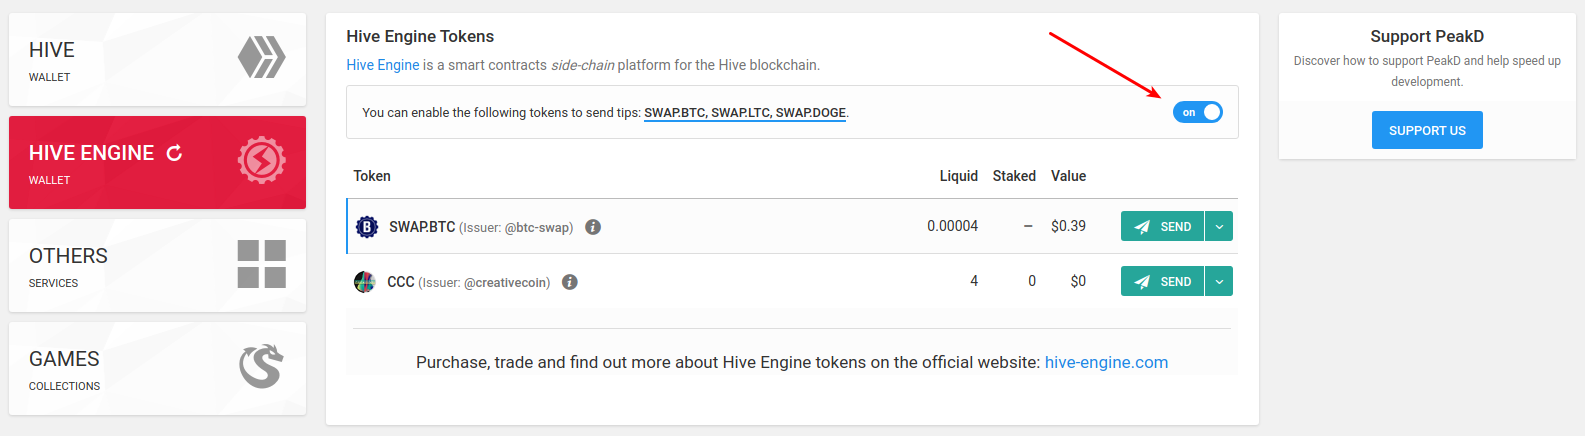Refresh the Hive Engine wallet balances
Screen dimensions: 1585x436
tap(174, 153)
